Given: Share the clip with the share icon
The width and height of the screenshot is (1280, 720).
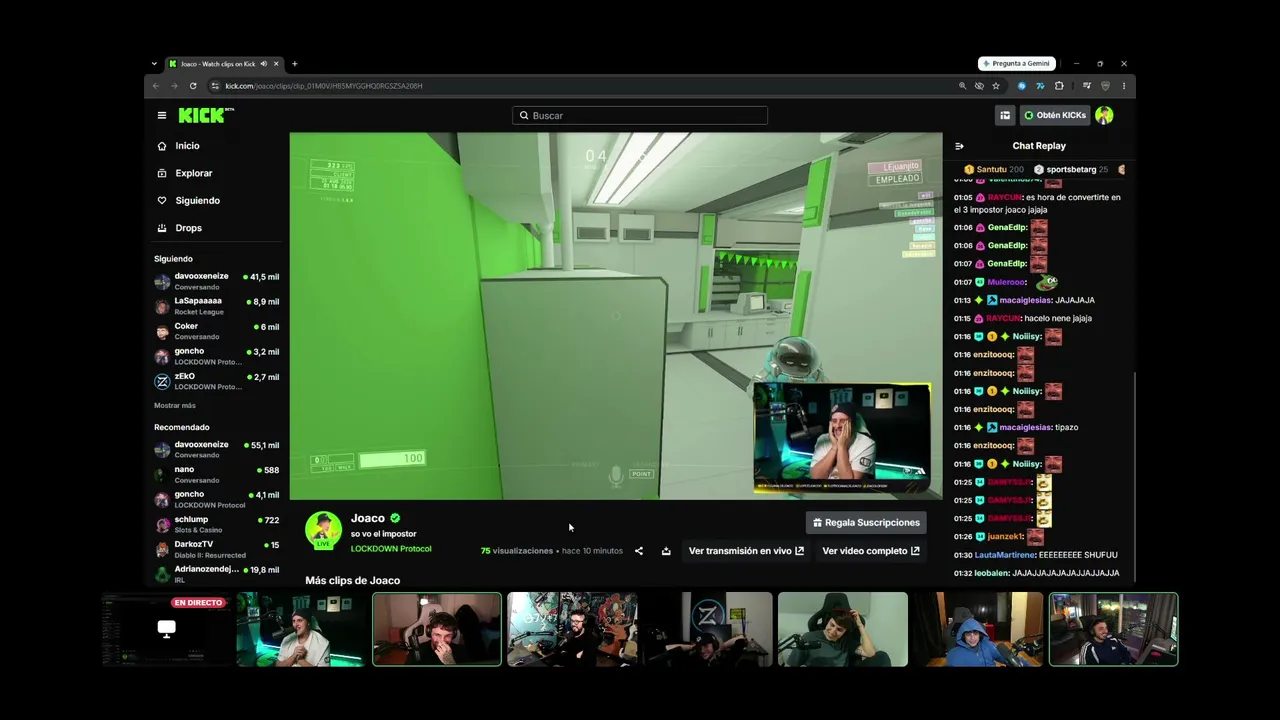Looking at the screenshot, I should pyautogui.click(x=639, y=551).
